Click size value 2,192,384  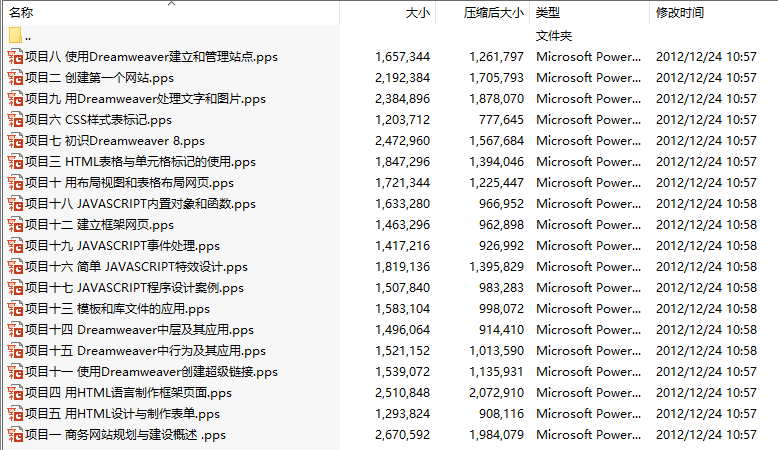pos(402,78)
